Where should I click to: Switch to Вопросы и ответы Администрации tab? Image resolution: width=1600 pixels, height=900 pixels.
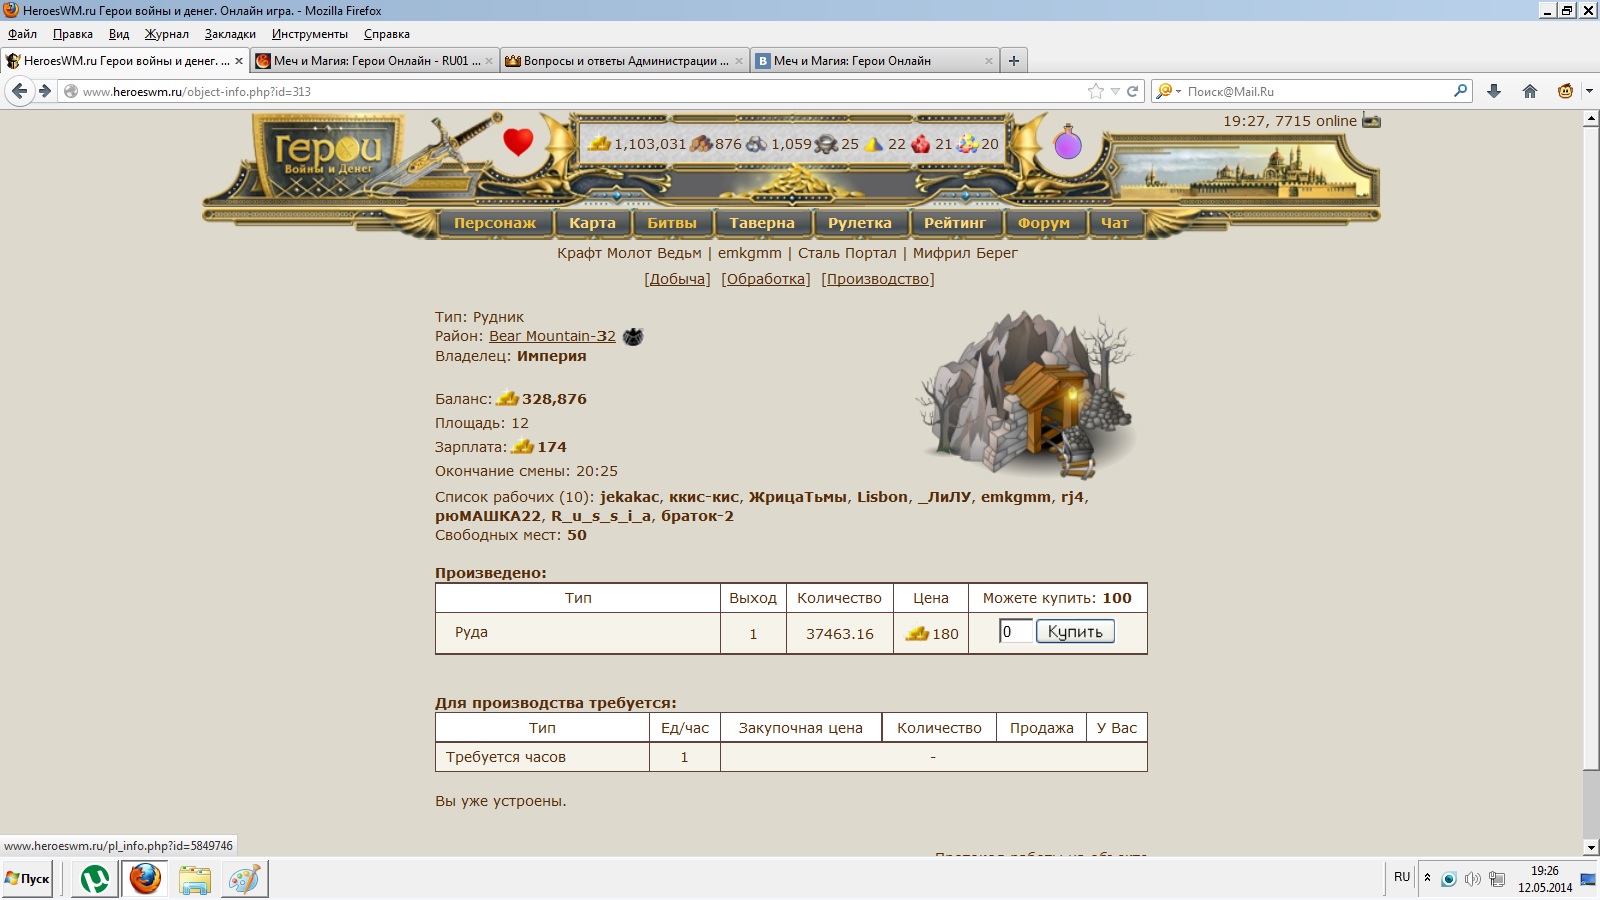click(x=625, y=61)
